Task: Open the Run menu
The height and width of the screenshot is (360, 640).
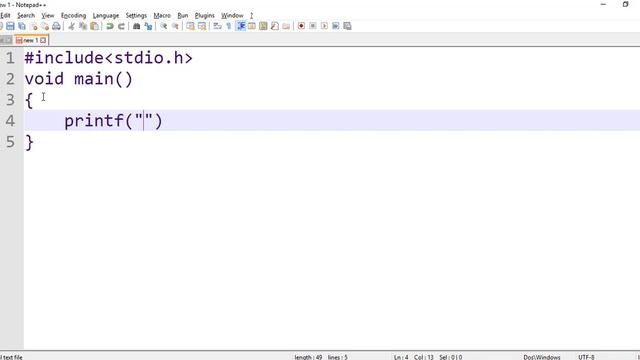Action: (x=183, y=16)
